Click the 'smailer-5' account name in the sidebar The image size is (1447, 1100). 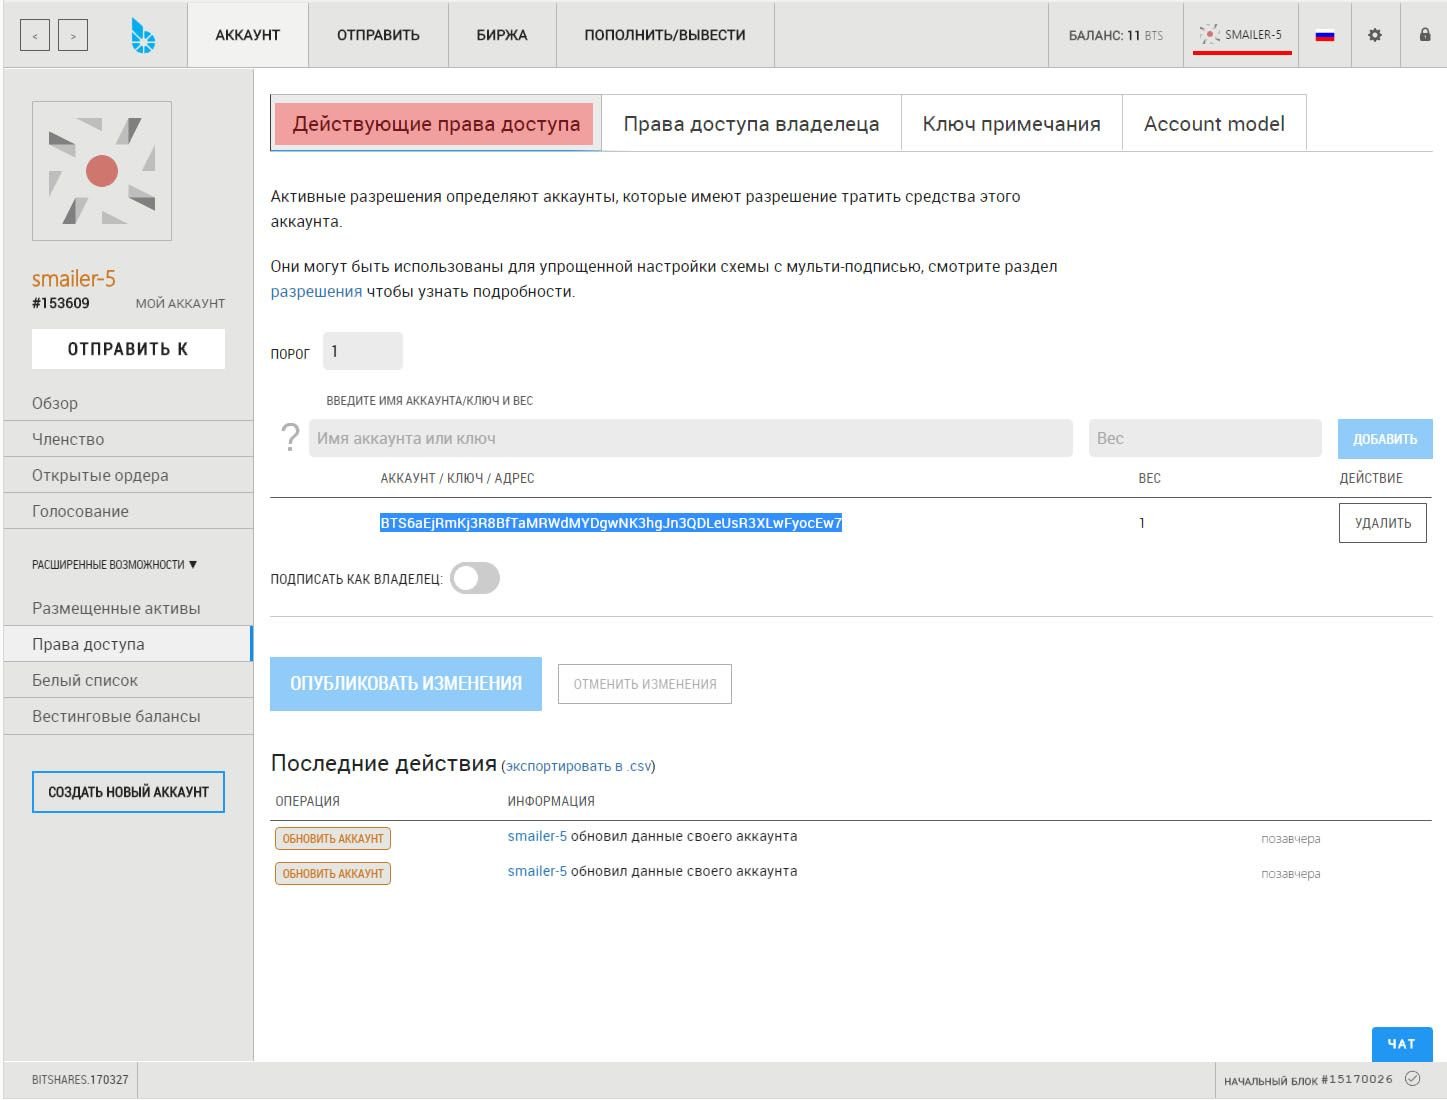pyautogui.click(x=74, y=279)
